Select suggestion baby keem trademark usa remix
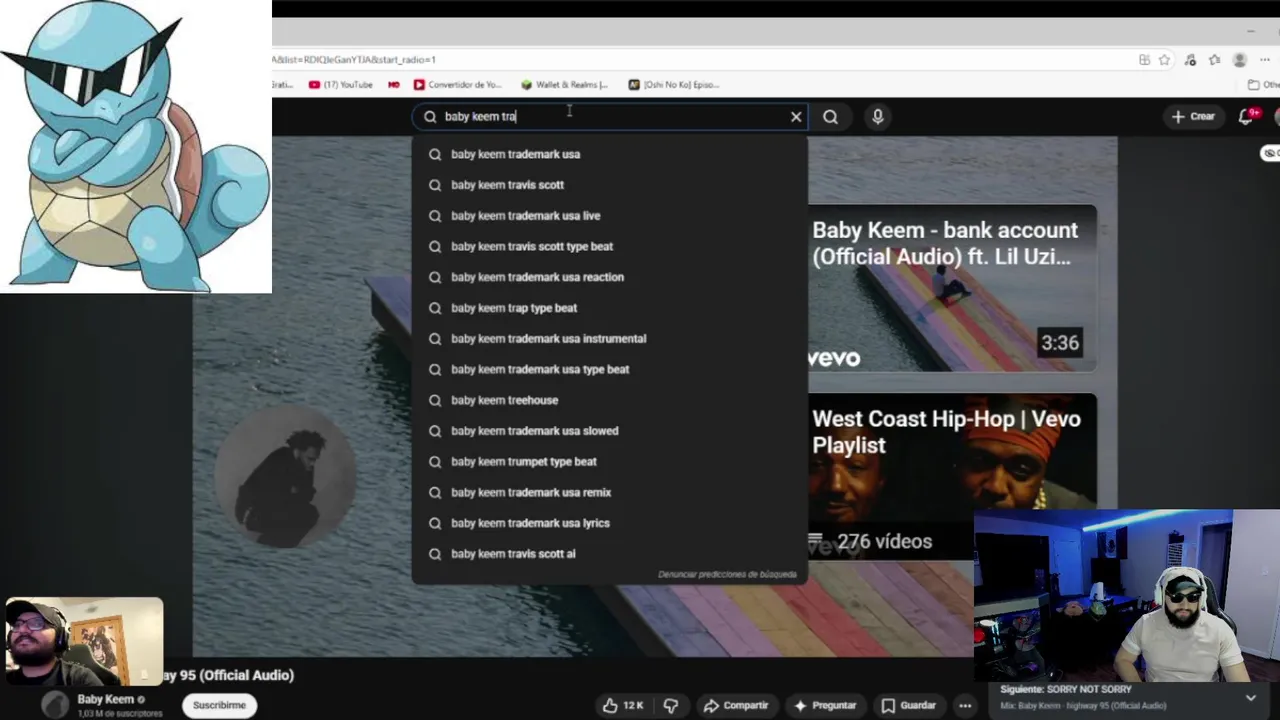Screen dimensions: 1280x720 coord(610,492)
